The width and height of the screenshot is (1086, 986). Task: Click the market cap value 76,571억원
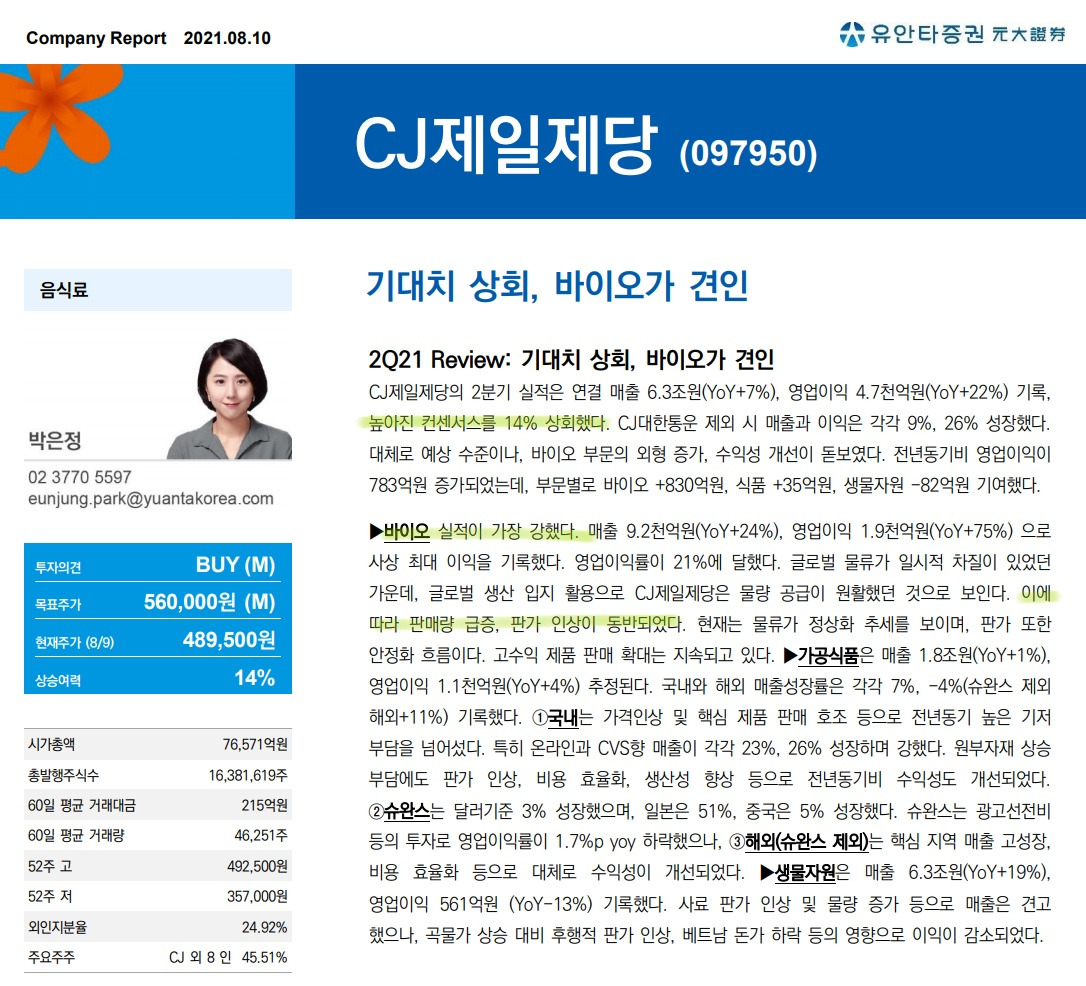point(255,744)
